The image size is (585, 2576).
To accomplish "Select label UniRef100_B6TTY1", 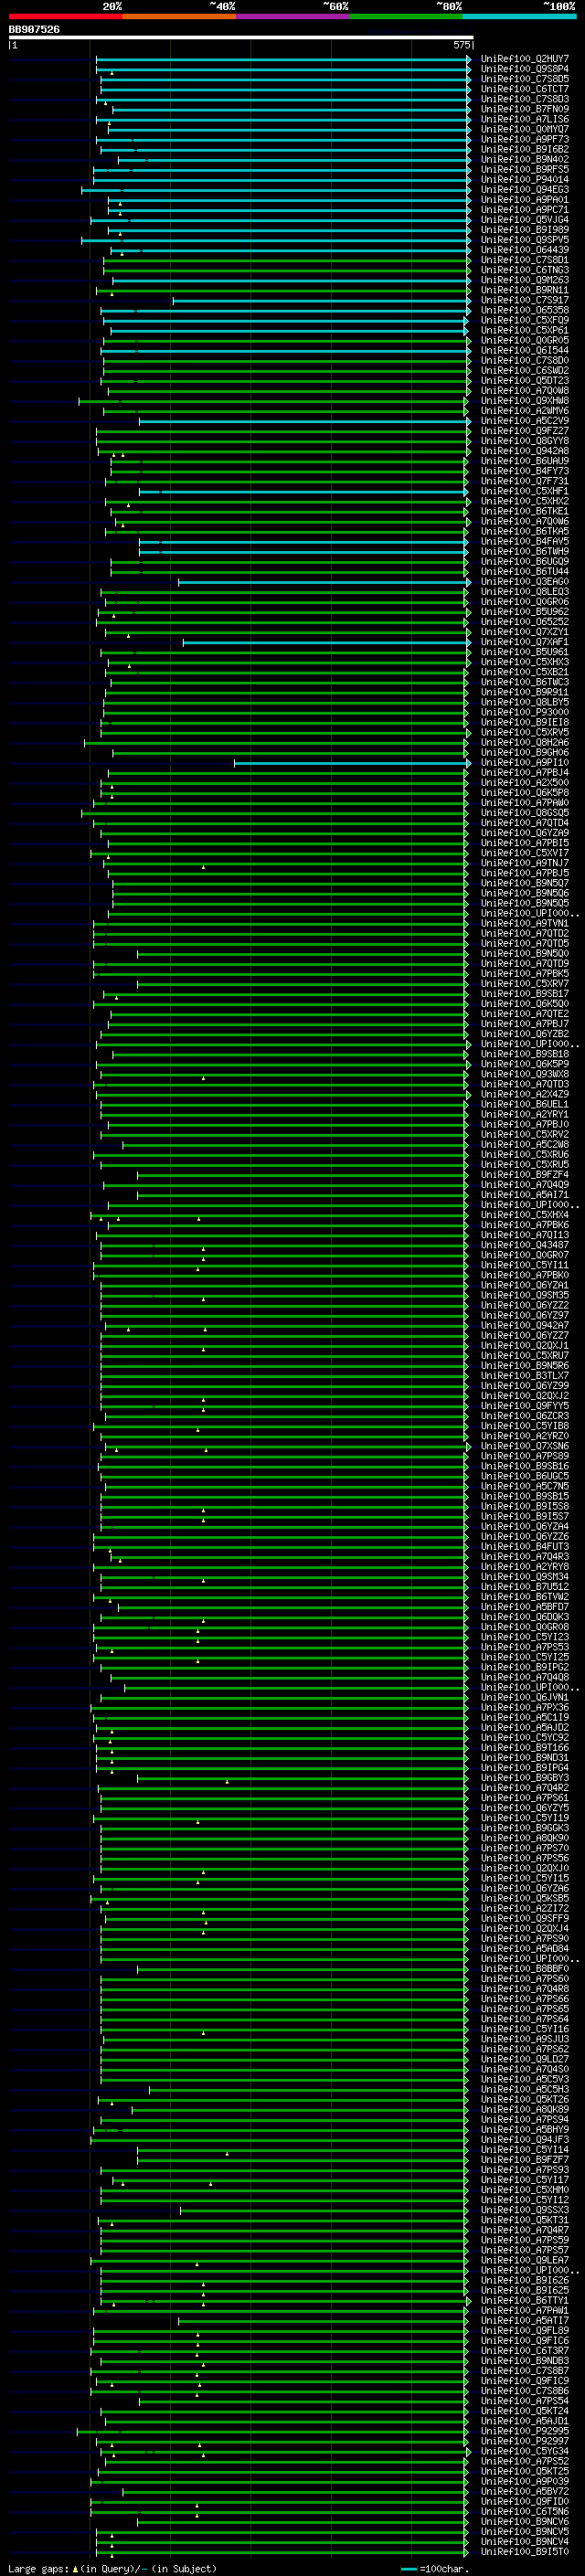I will point(524,2299).
